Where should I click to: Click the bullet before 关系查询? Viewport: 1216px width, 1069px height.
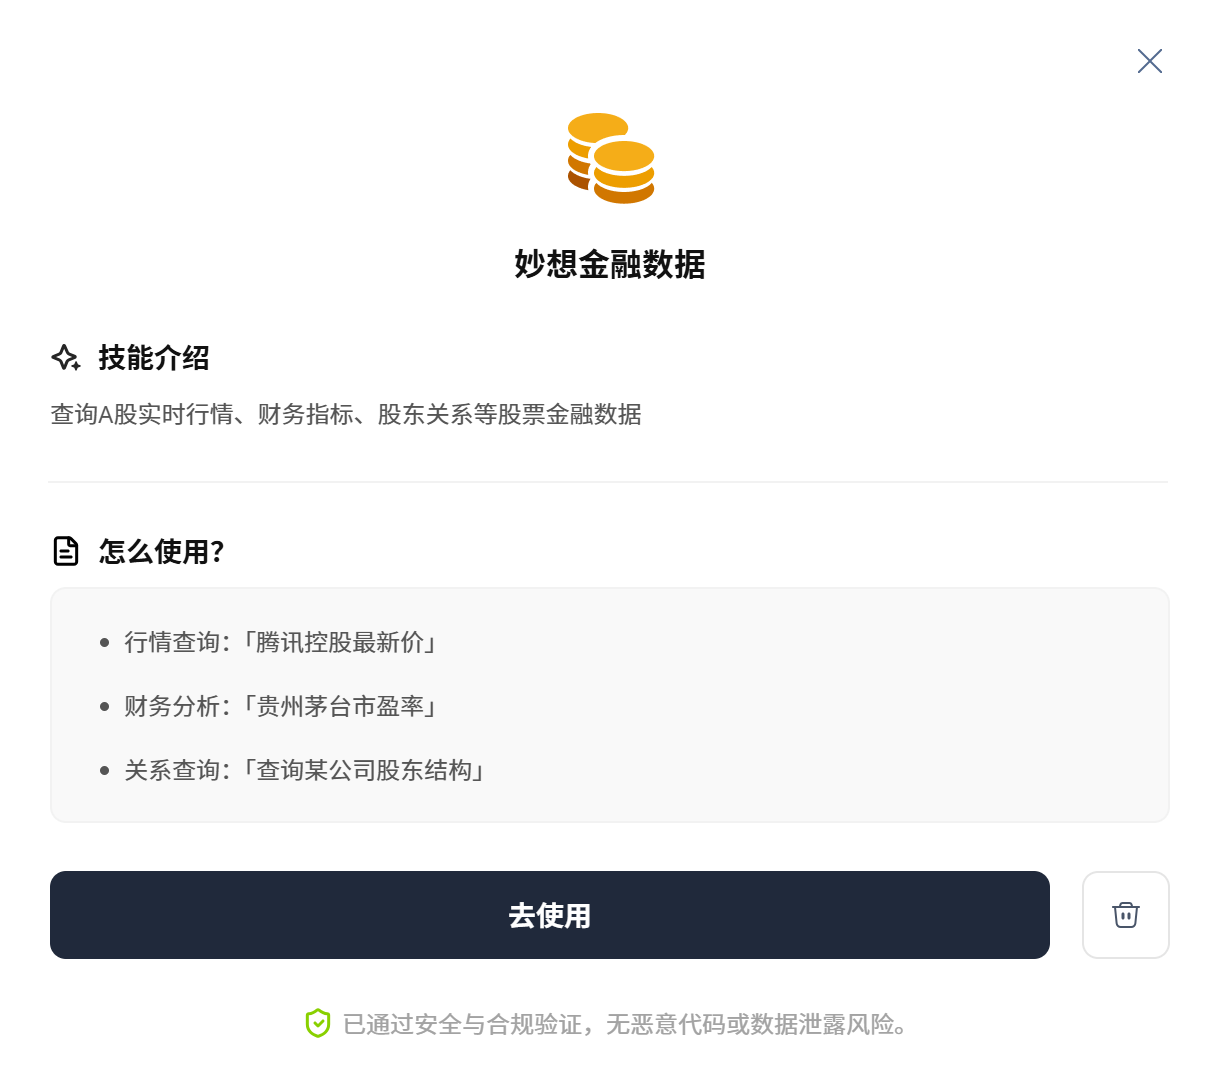tap(105, 771)
